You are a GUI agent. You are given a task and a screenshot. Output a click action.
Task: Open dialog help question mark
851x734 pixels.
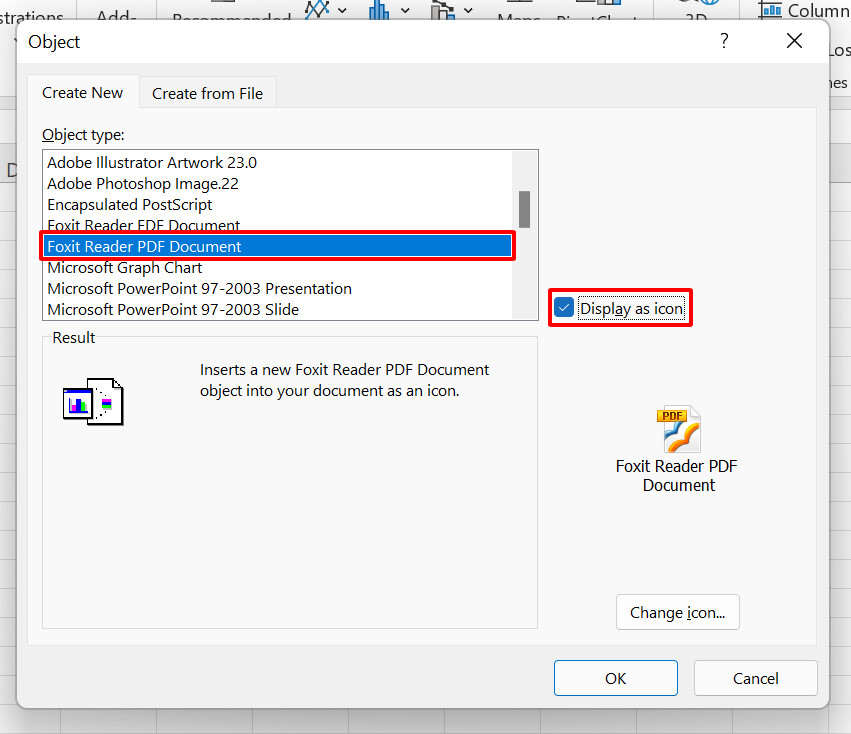(724, 41)
